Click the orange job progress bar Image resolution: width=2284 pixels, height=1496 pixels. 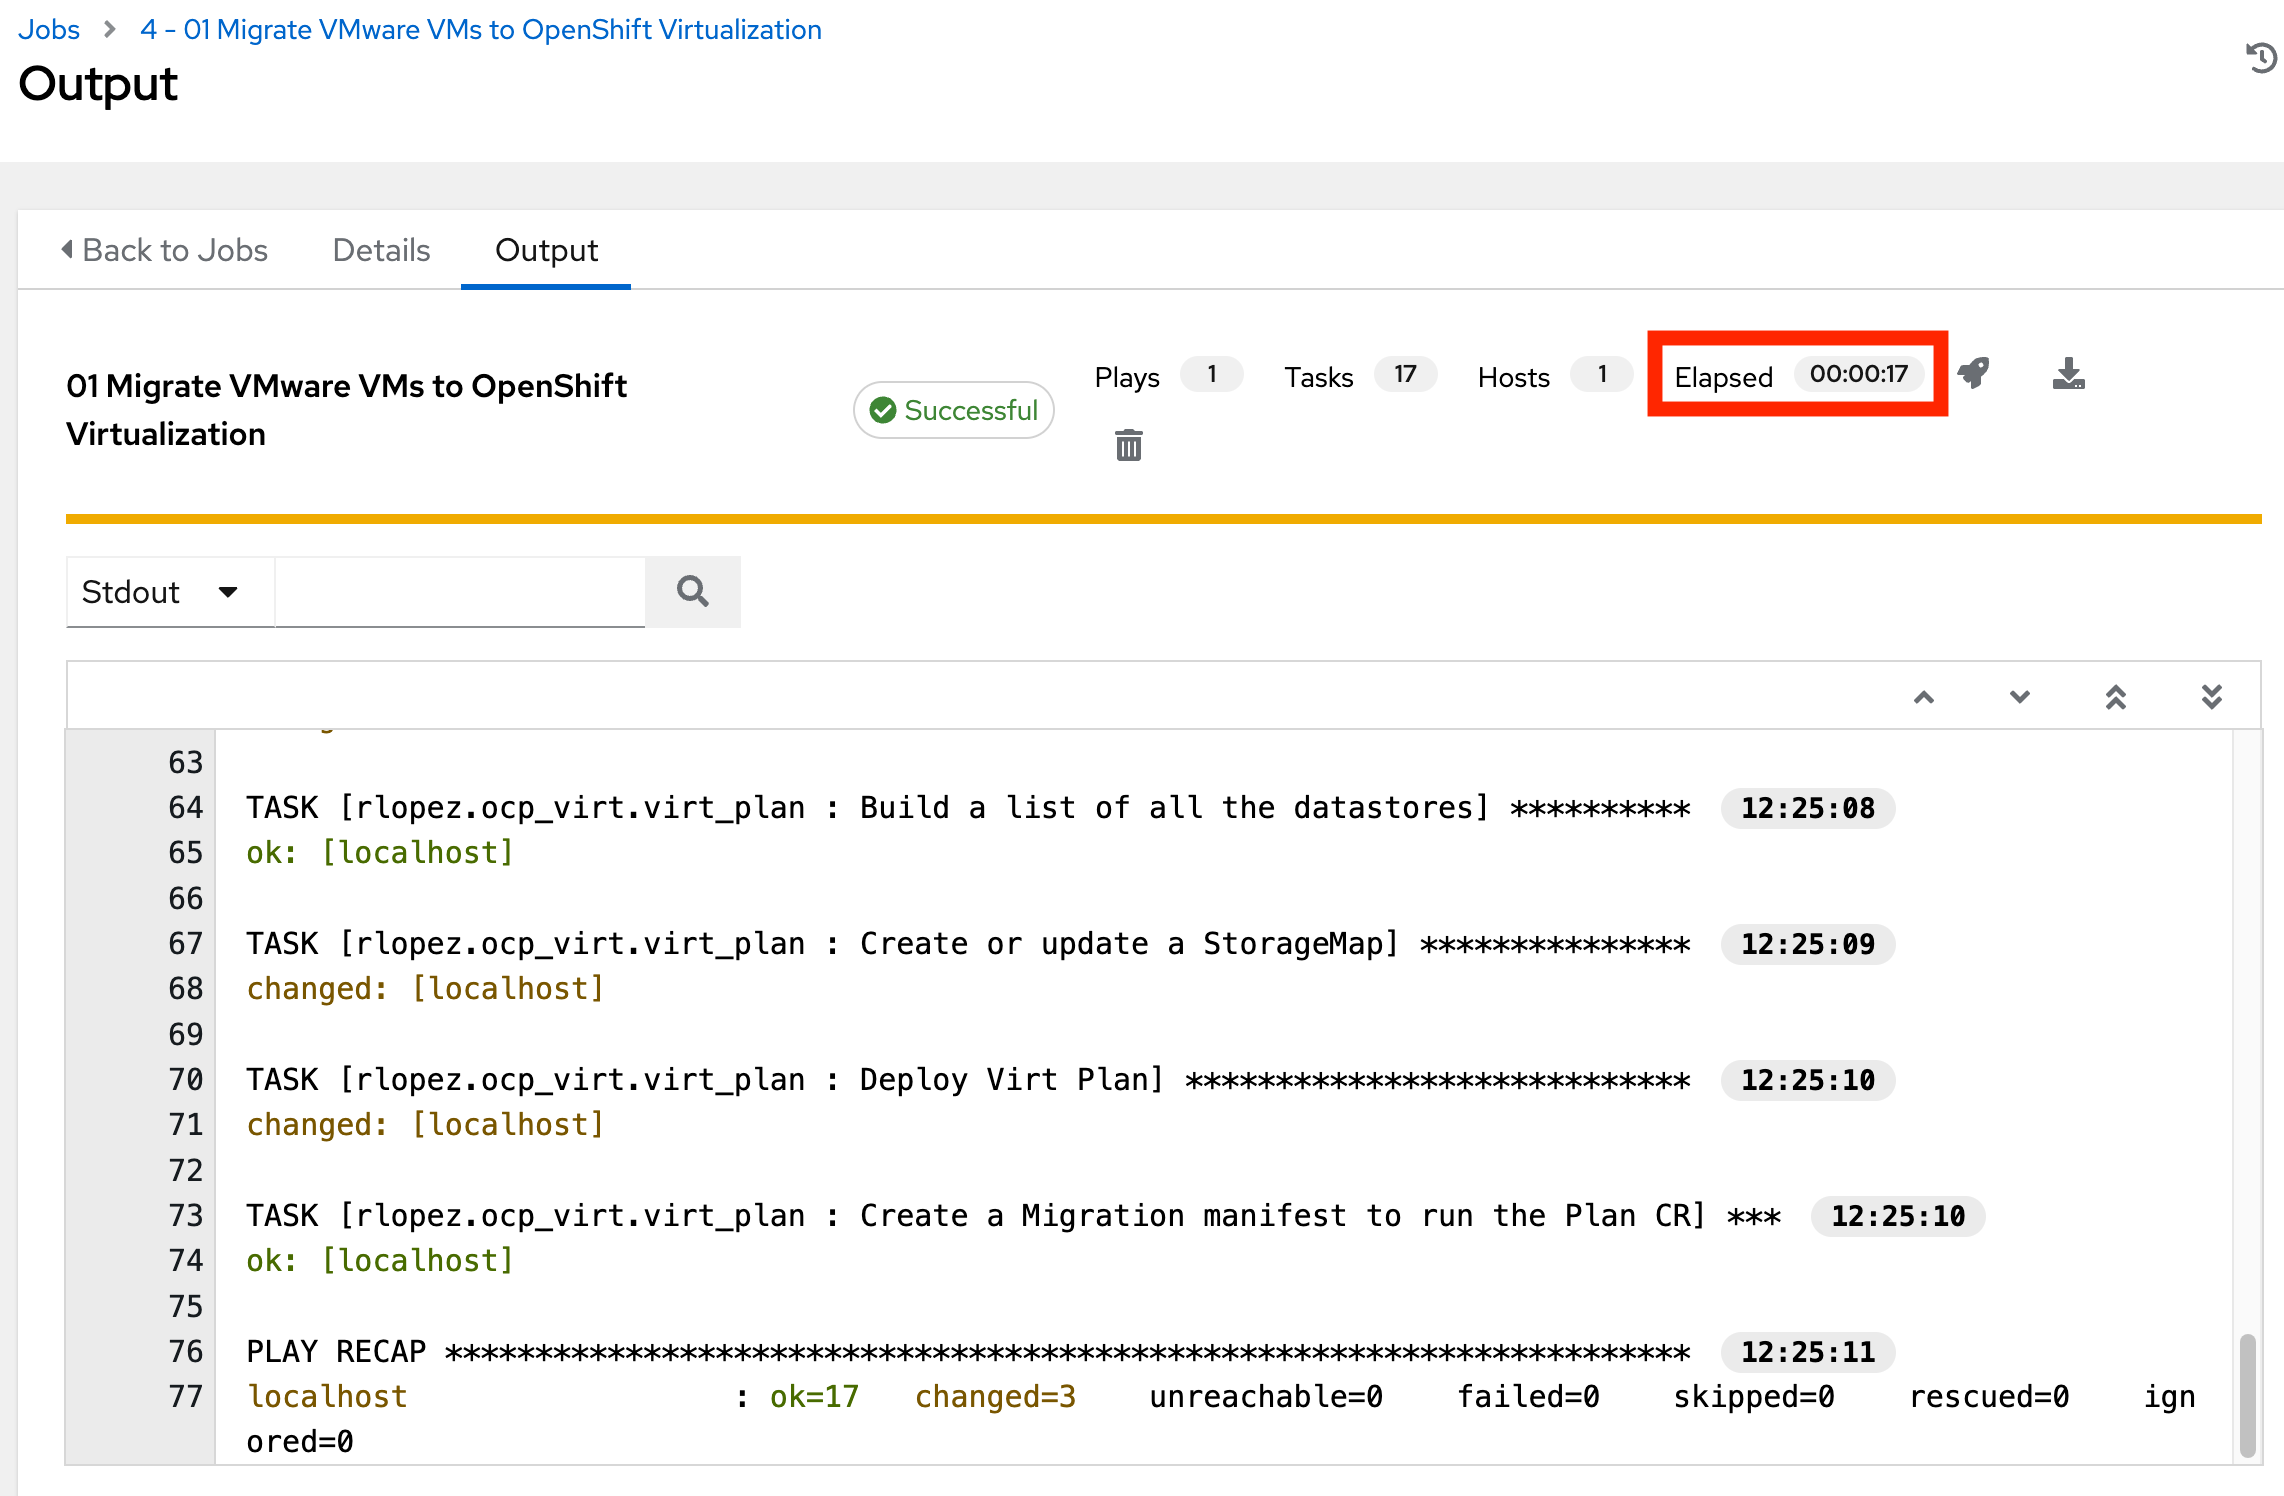pos(1163,519)
